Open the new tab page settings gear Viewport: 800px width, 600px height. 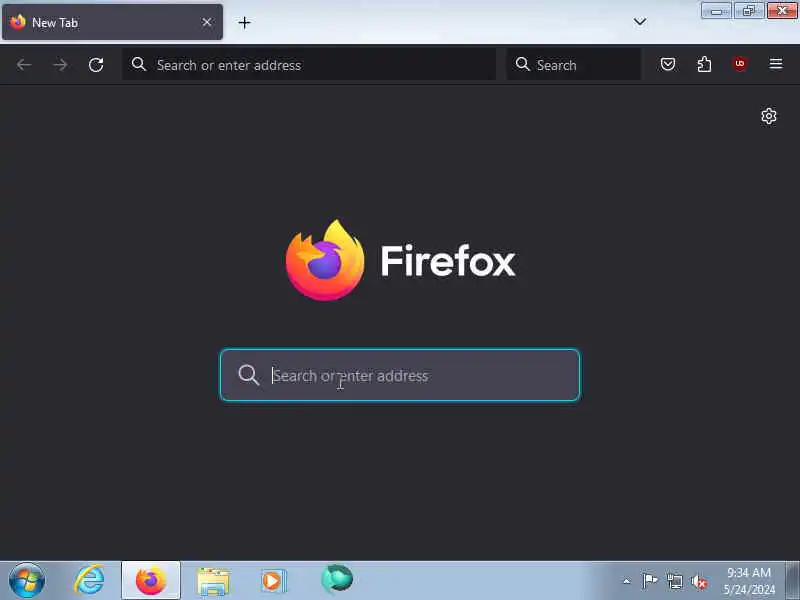pos(768,116)
